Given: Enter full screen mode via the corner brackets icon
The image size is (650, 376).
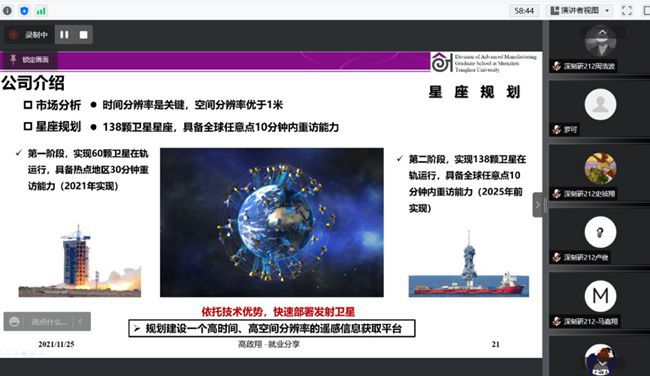Looking at the screenshot, I should (x=627, y=10).
